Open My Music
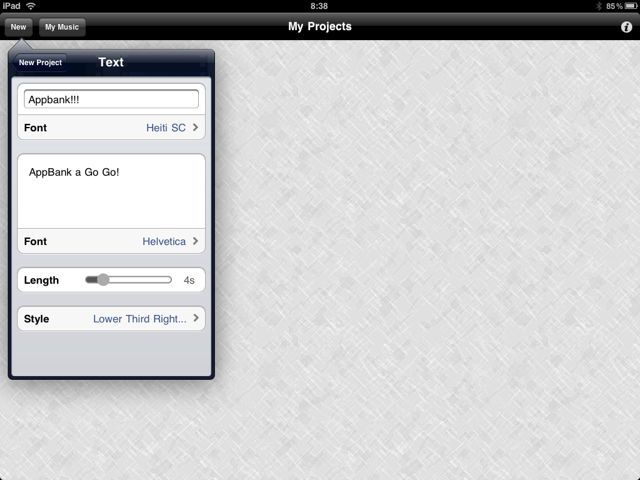Image resolution: width=640 pixels, height=480 pixels. click(x=62, y=27)
